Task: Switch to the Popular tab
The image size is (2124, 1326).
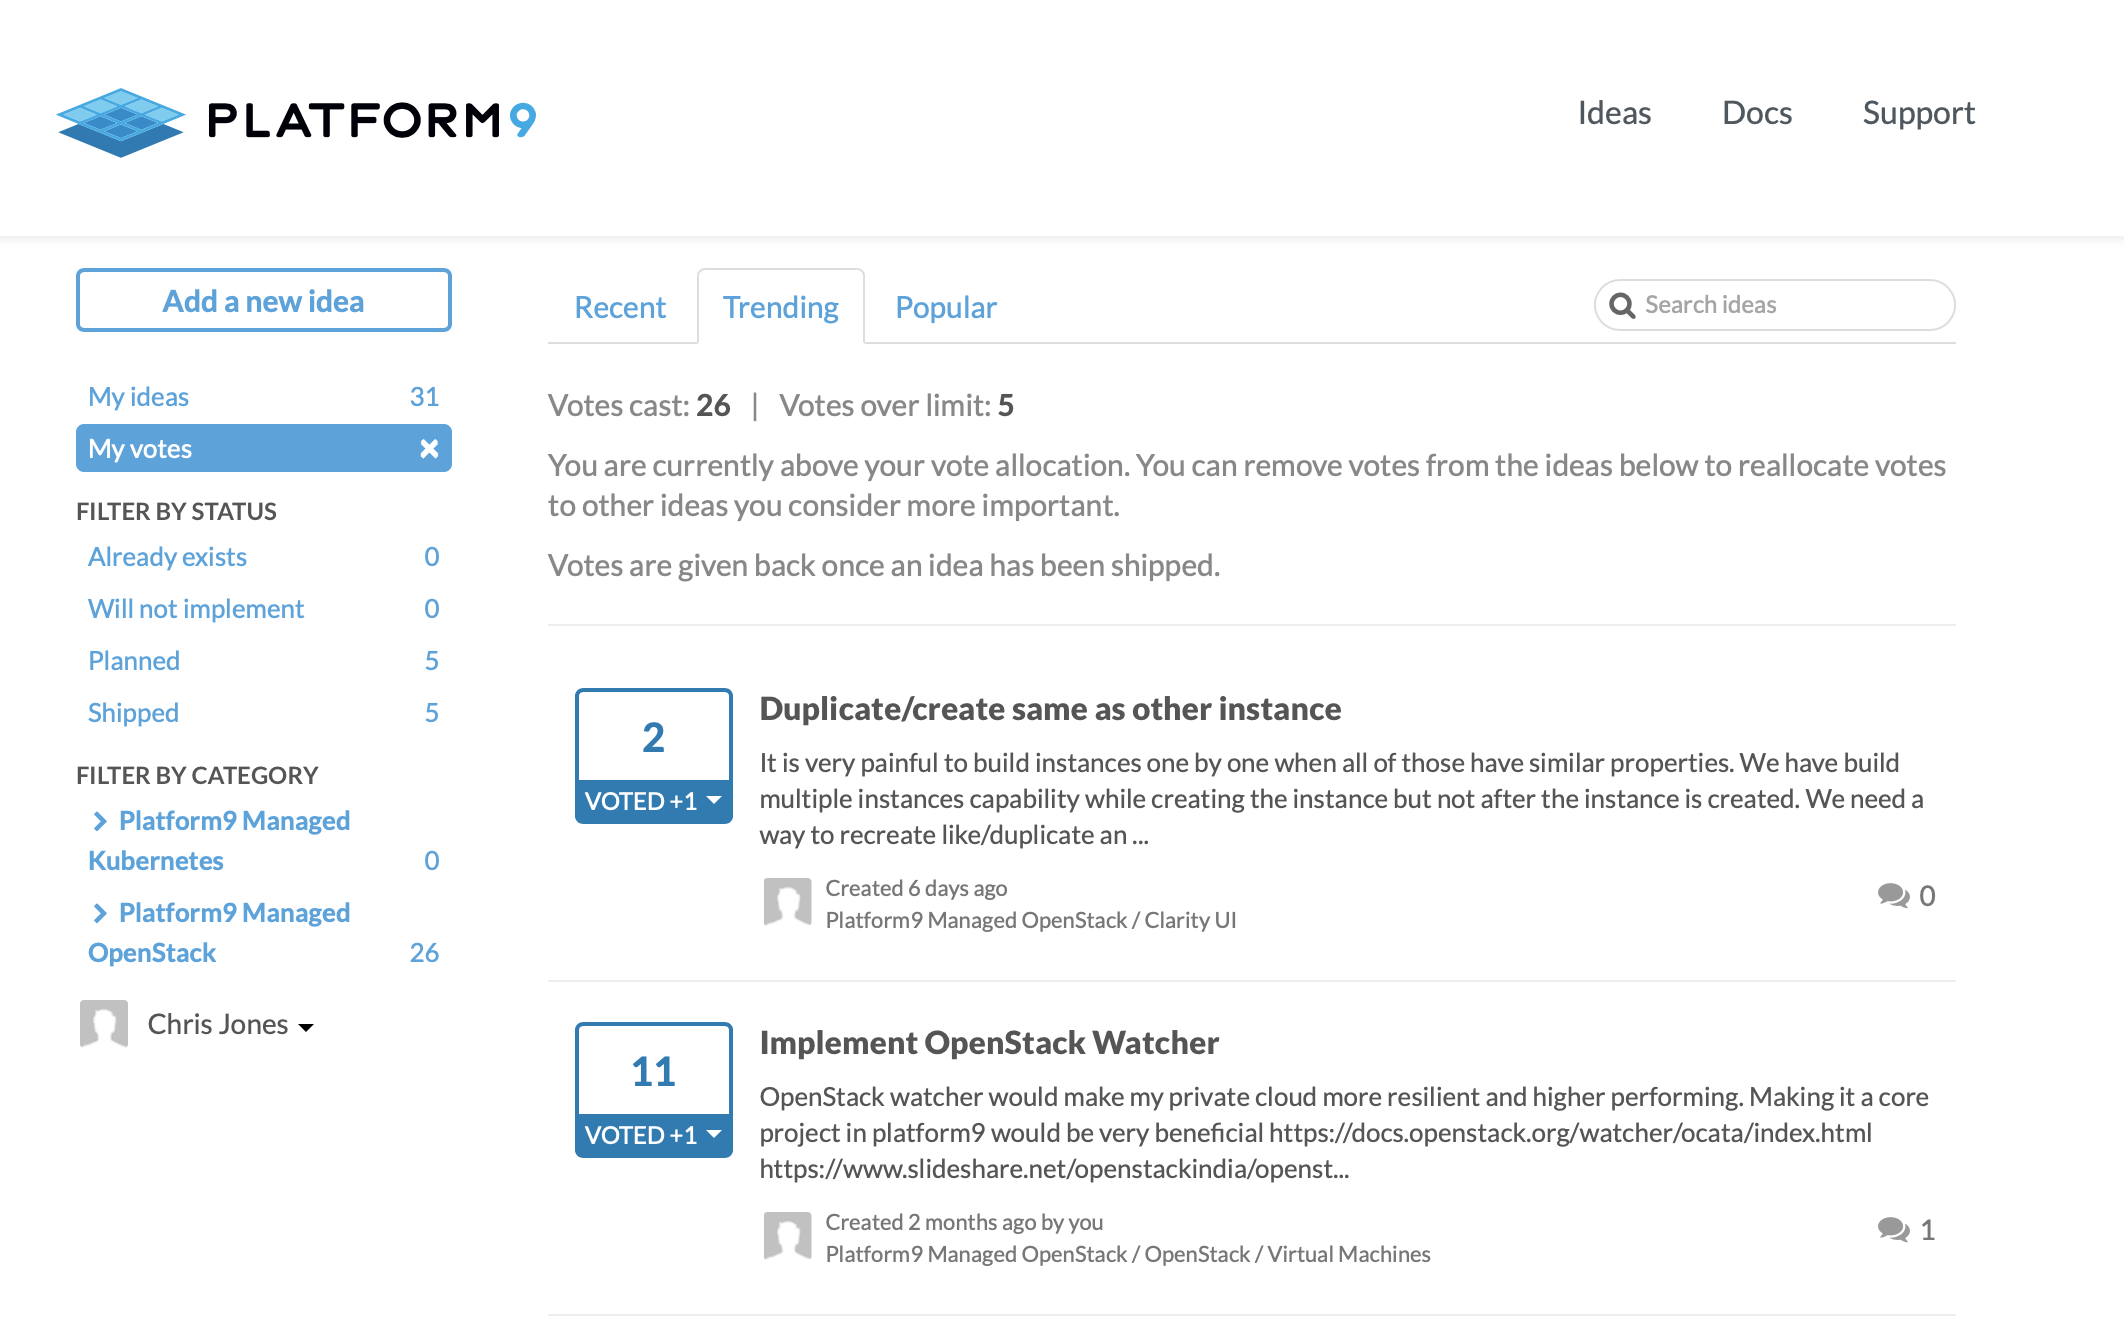Action: (945, 307)
